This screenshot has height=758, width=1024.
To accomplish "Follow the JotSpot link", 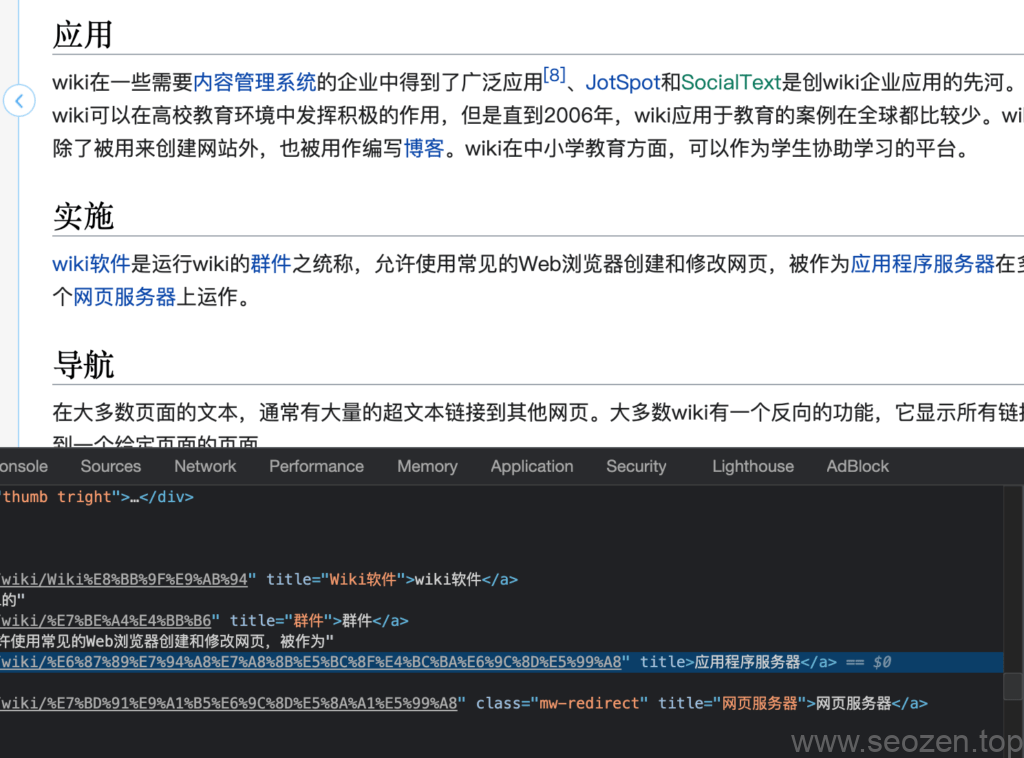I will [x=622, y=82].
